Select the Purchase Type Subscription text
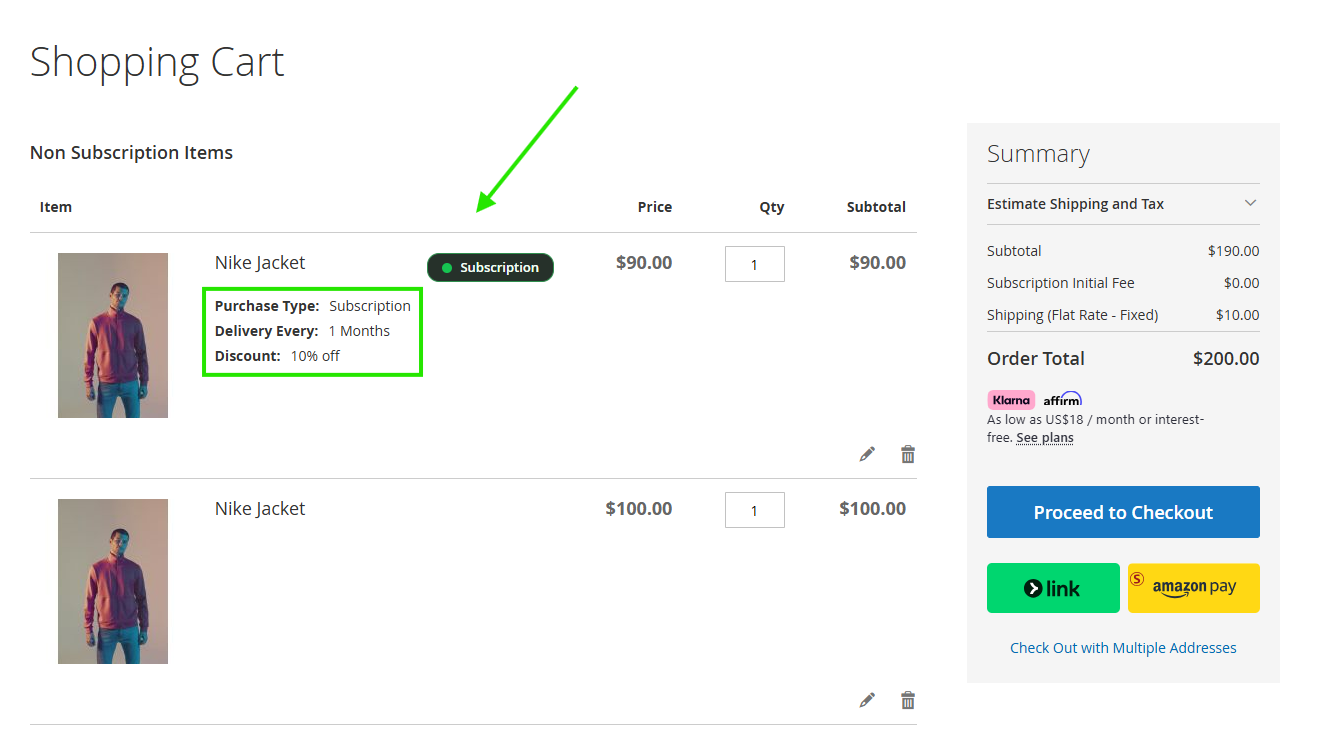Image resolution: width=1334 pixels, height=755 pixels. (313, 306)
